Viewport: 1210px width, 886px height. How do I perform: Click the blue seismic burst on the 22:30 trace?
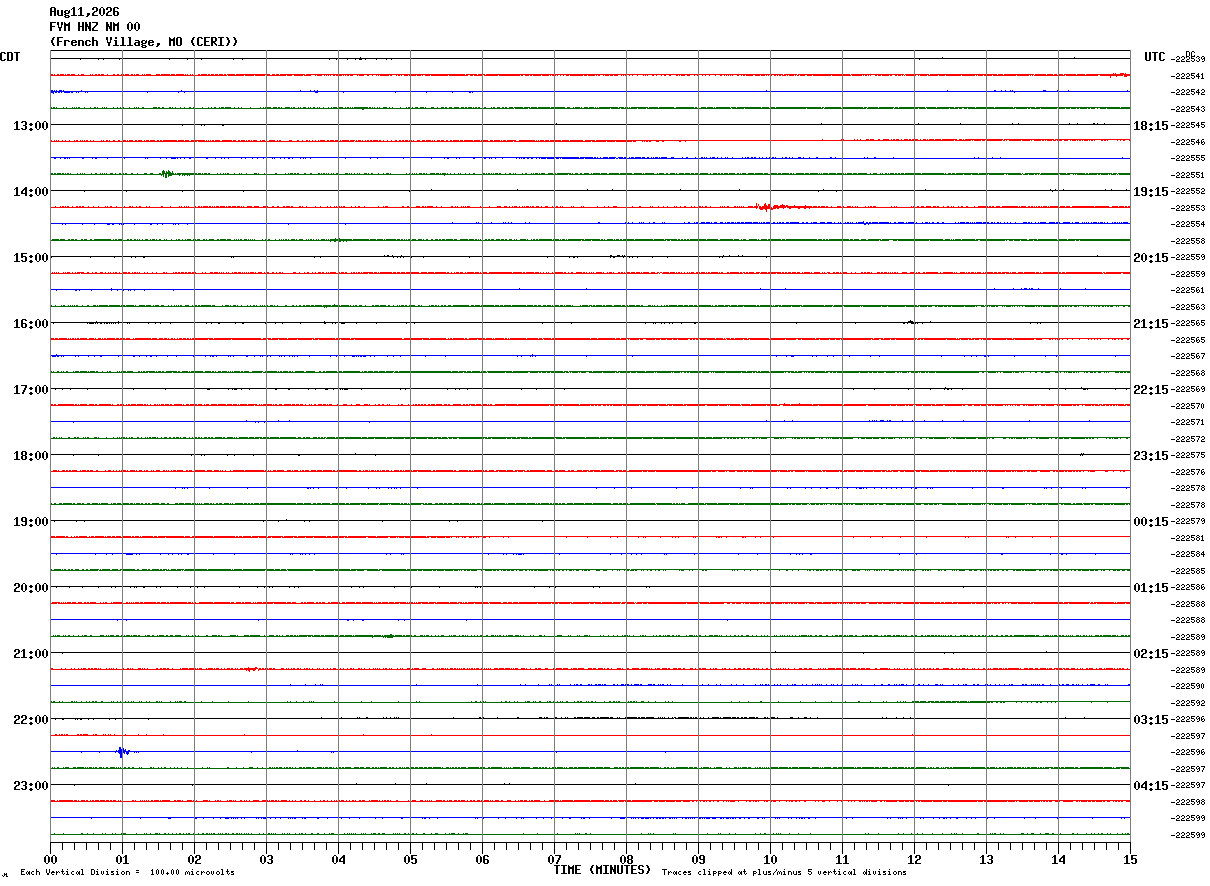point(123,751)
